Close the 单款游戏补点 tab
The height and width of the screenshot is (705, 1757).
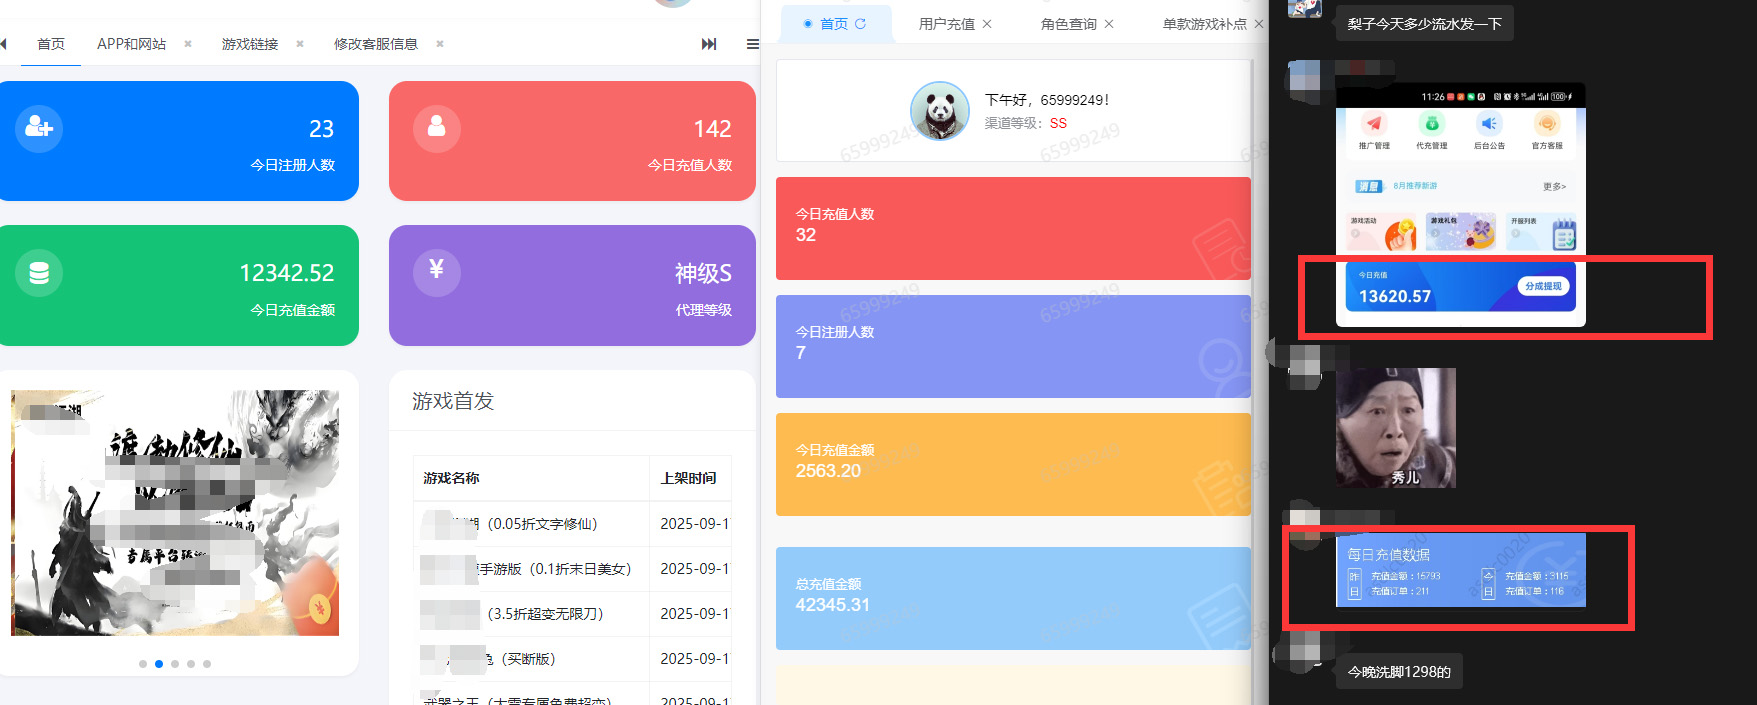tap(1259, 24)
